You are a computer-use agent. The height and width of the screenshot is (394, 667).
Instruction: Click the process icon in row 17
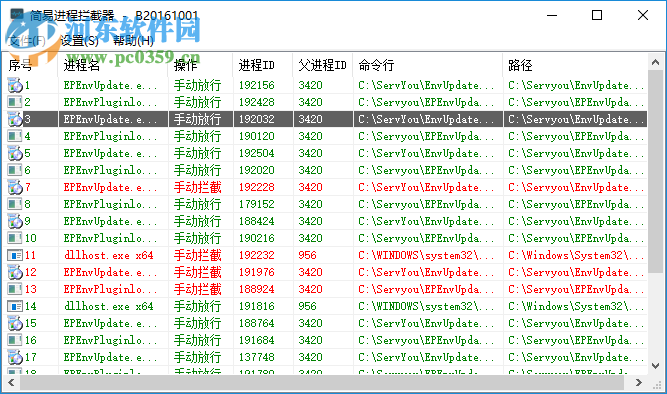tap(15, 357)
